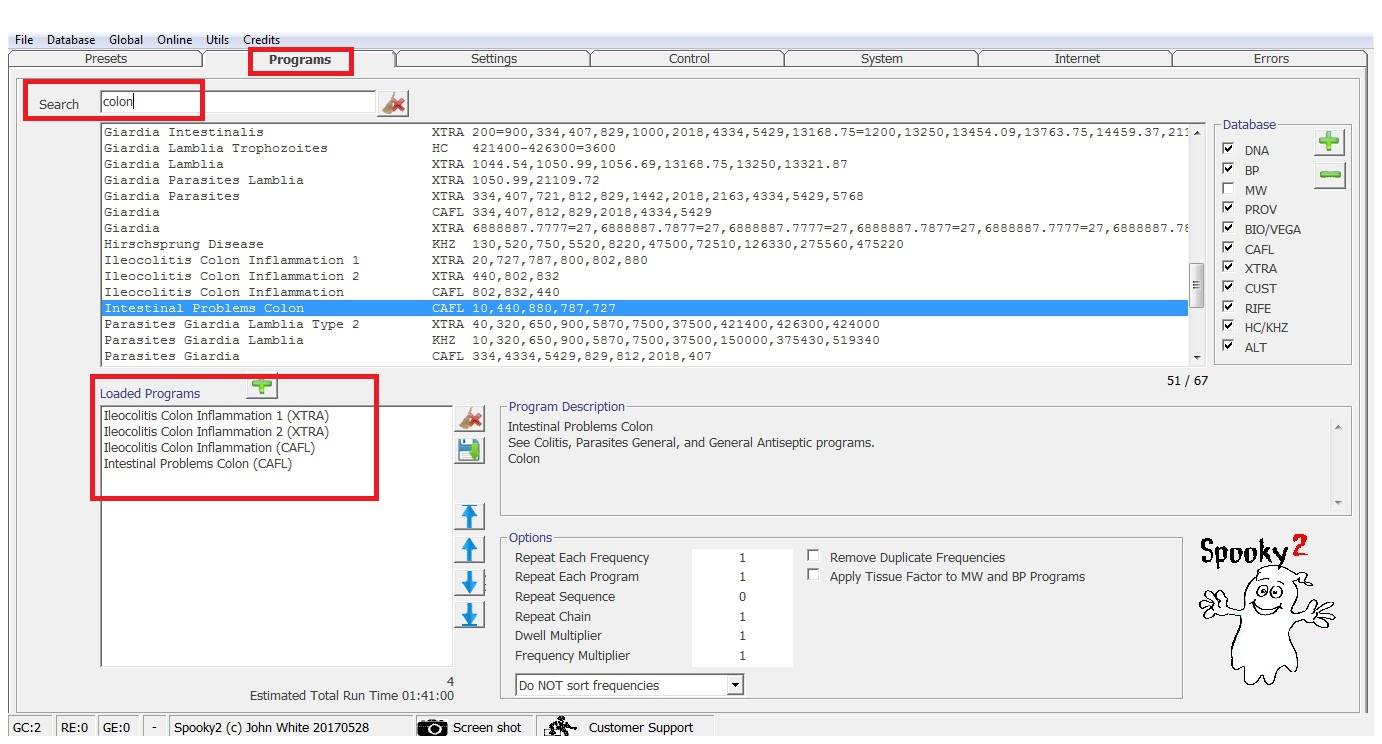Edit the Repeat Chain value
This screenshot has height=744, width=1382.
[x=742, y=616]
